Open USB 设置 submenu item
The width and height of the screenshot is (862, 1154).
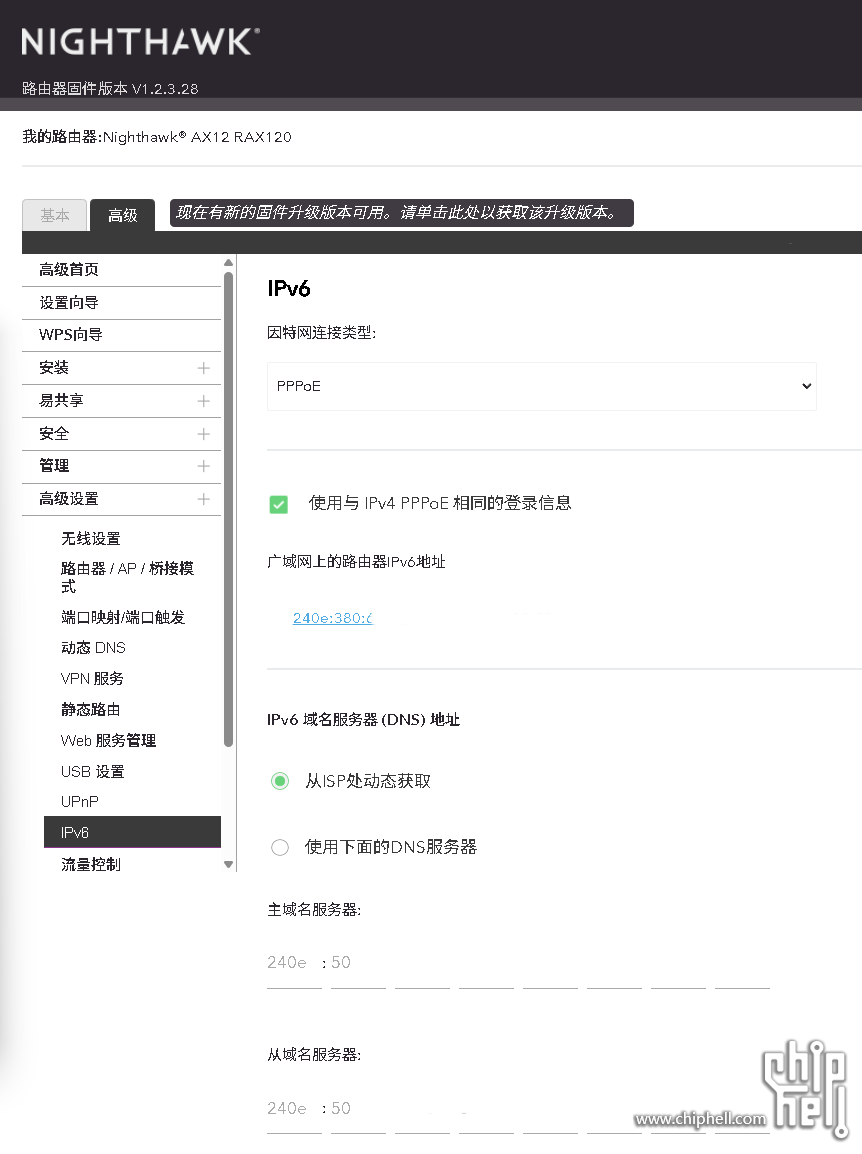click(x=93, y=771)
